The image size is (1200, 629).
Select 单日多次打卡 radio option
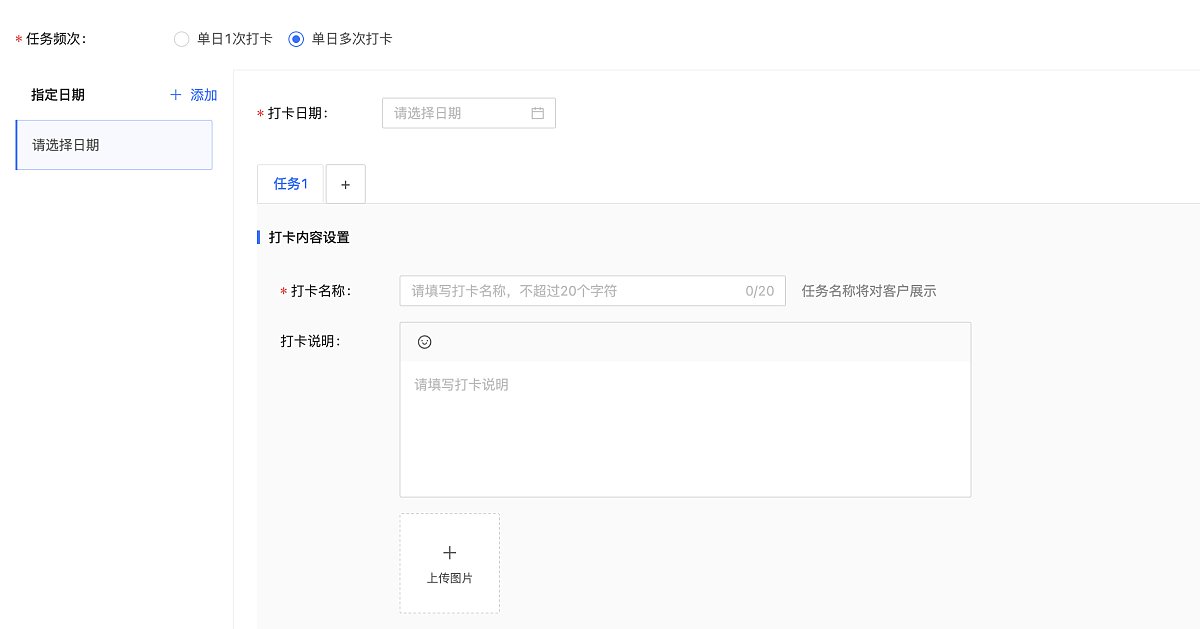[340, 39]
